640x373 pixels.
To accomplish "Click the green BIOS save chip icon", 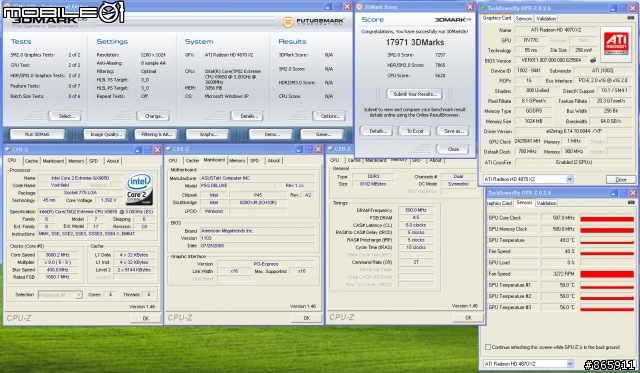I will pyautogui.click(x=593, y=60).
